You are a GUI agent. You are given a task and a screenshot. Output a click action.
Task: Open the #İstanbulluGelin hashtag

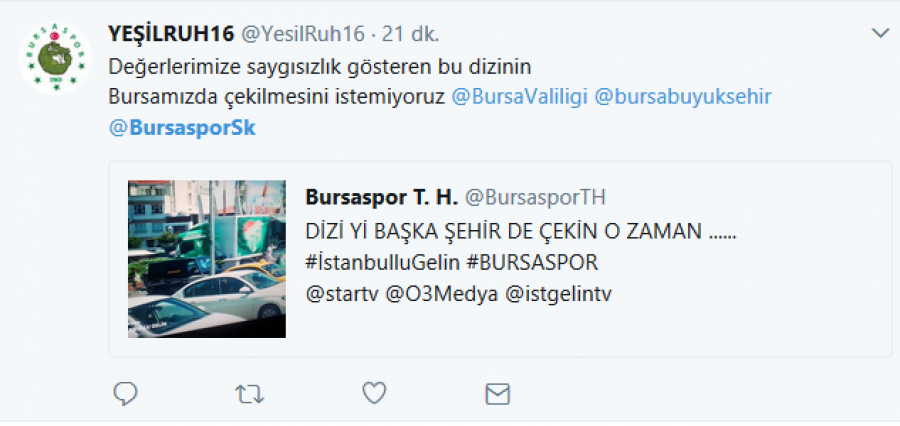[x=383, y=263]
